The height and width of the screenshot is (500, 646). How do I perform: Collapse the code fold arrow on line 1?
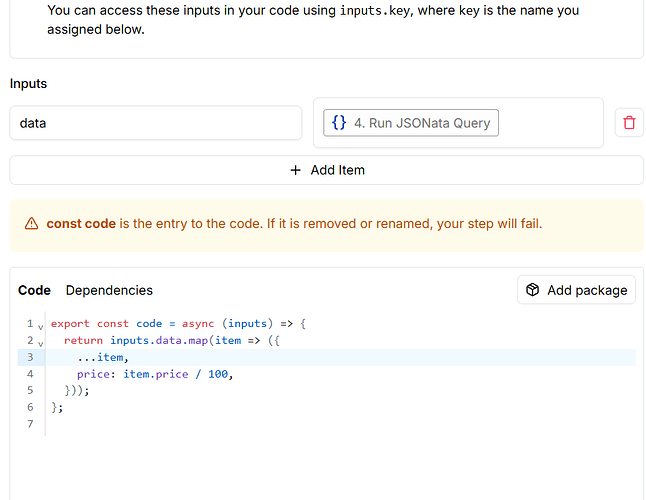(x=40, y=325)
